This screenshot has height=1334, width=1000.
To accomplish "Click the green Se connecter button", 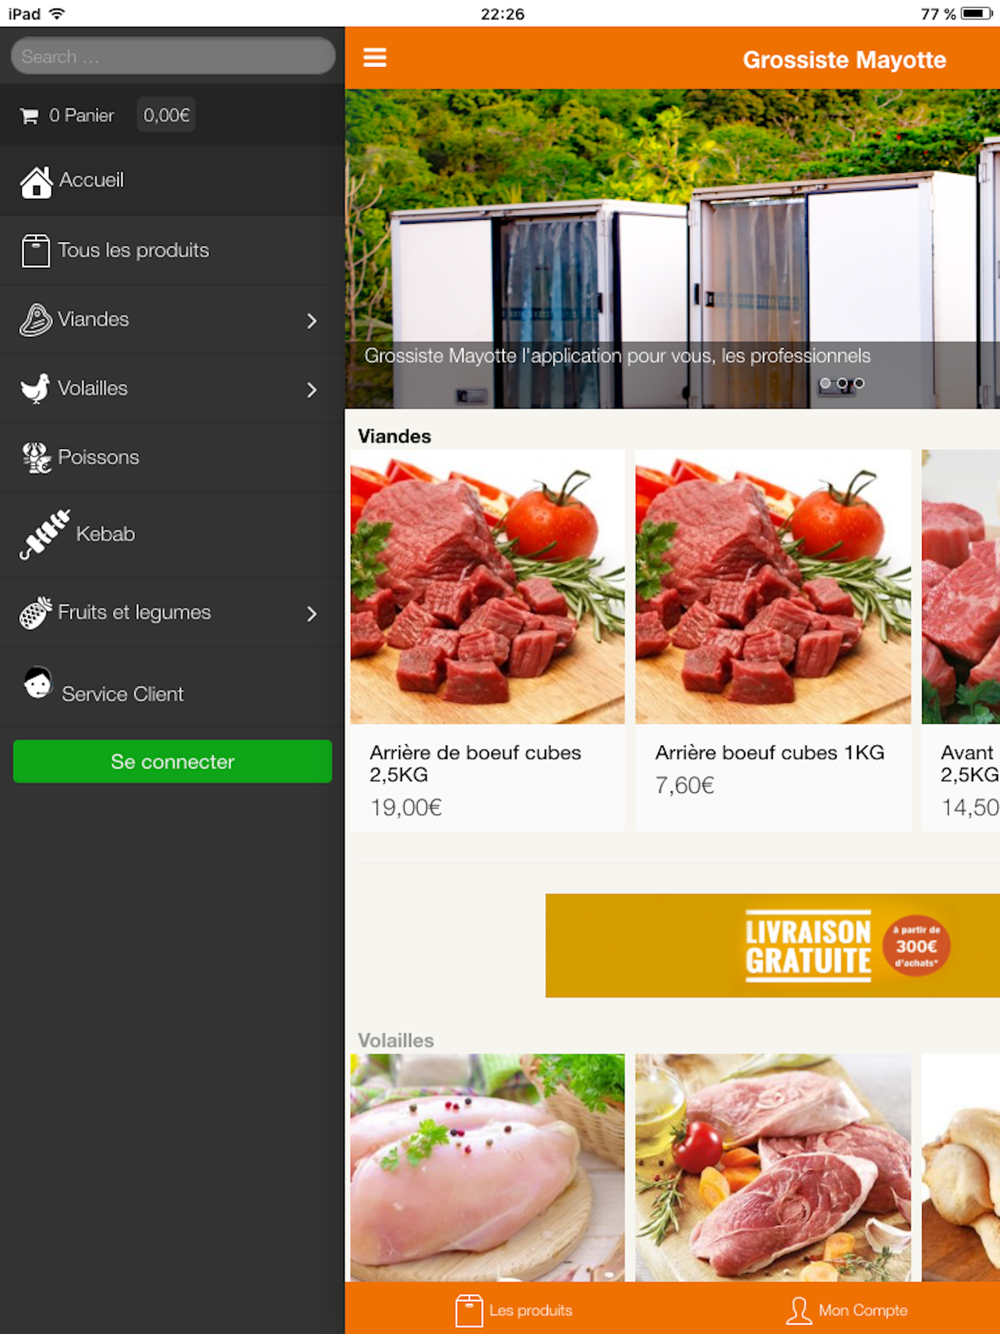I will click(x=172, y=761).
